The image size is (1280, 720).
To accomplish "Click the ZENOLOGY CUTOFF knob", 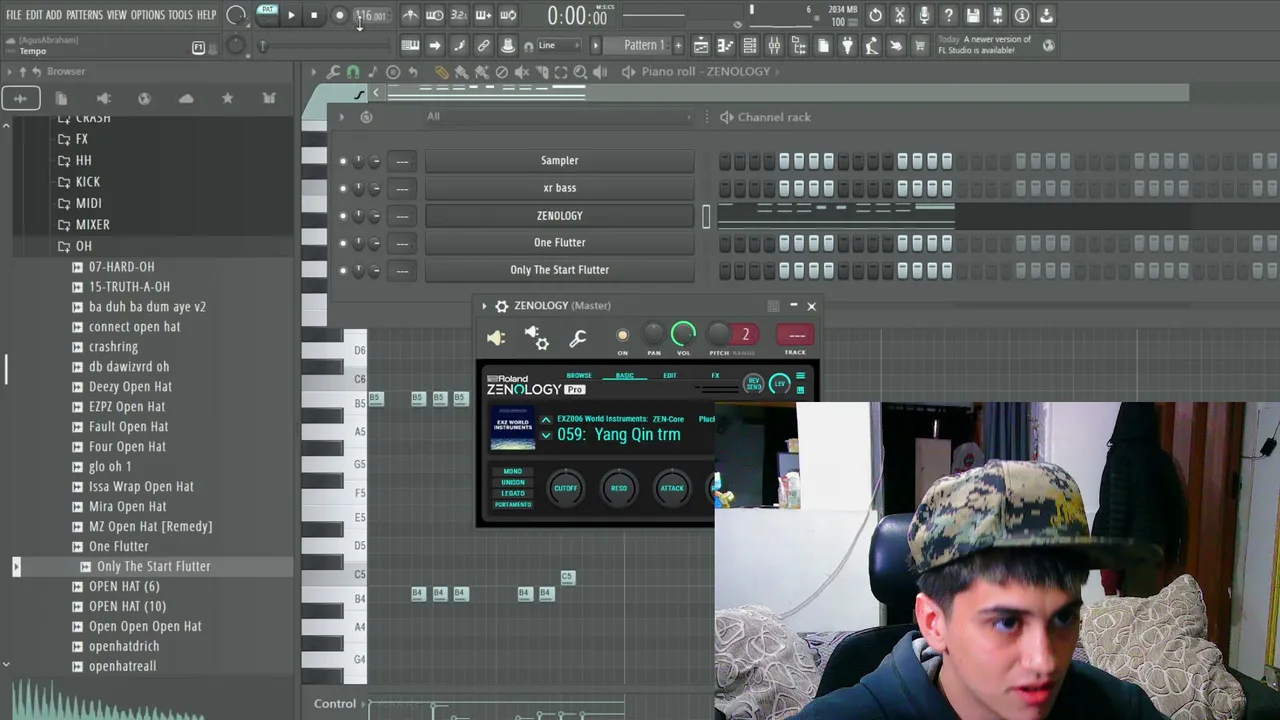I will point(566,488).
